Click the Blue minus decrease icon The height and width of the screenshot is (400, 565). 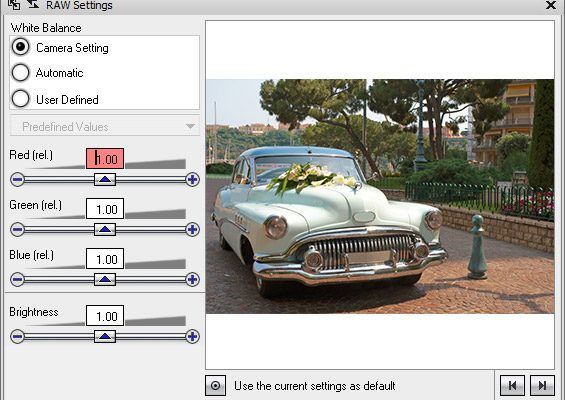(x=17, y=279)
